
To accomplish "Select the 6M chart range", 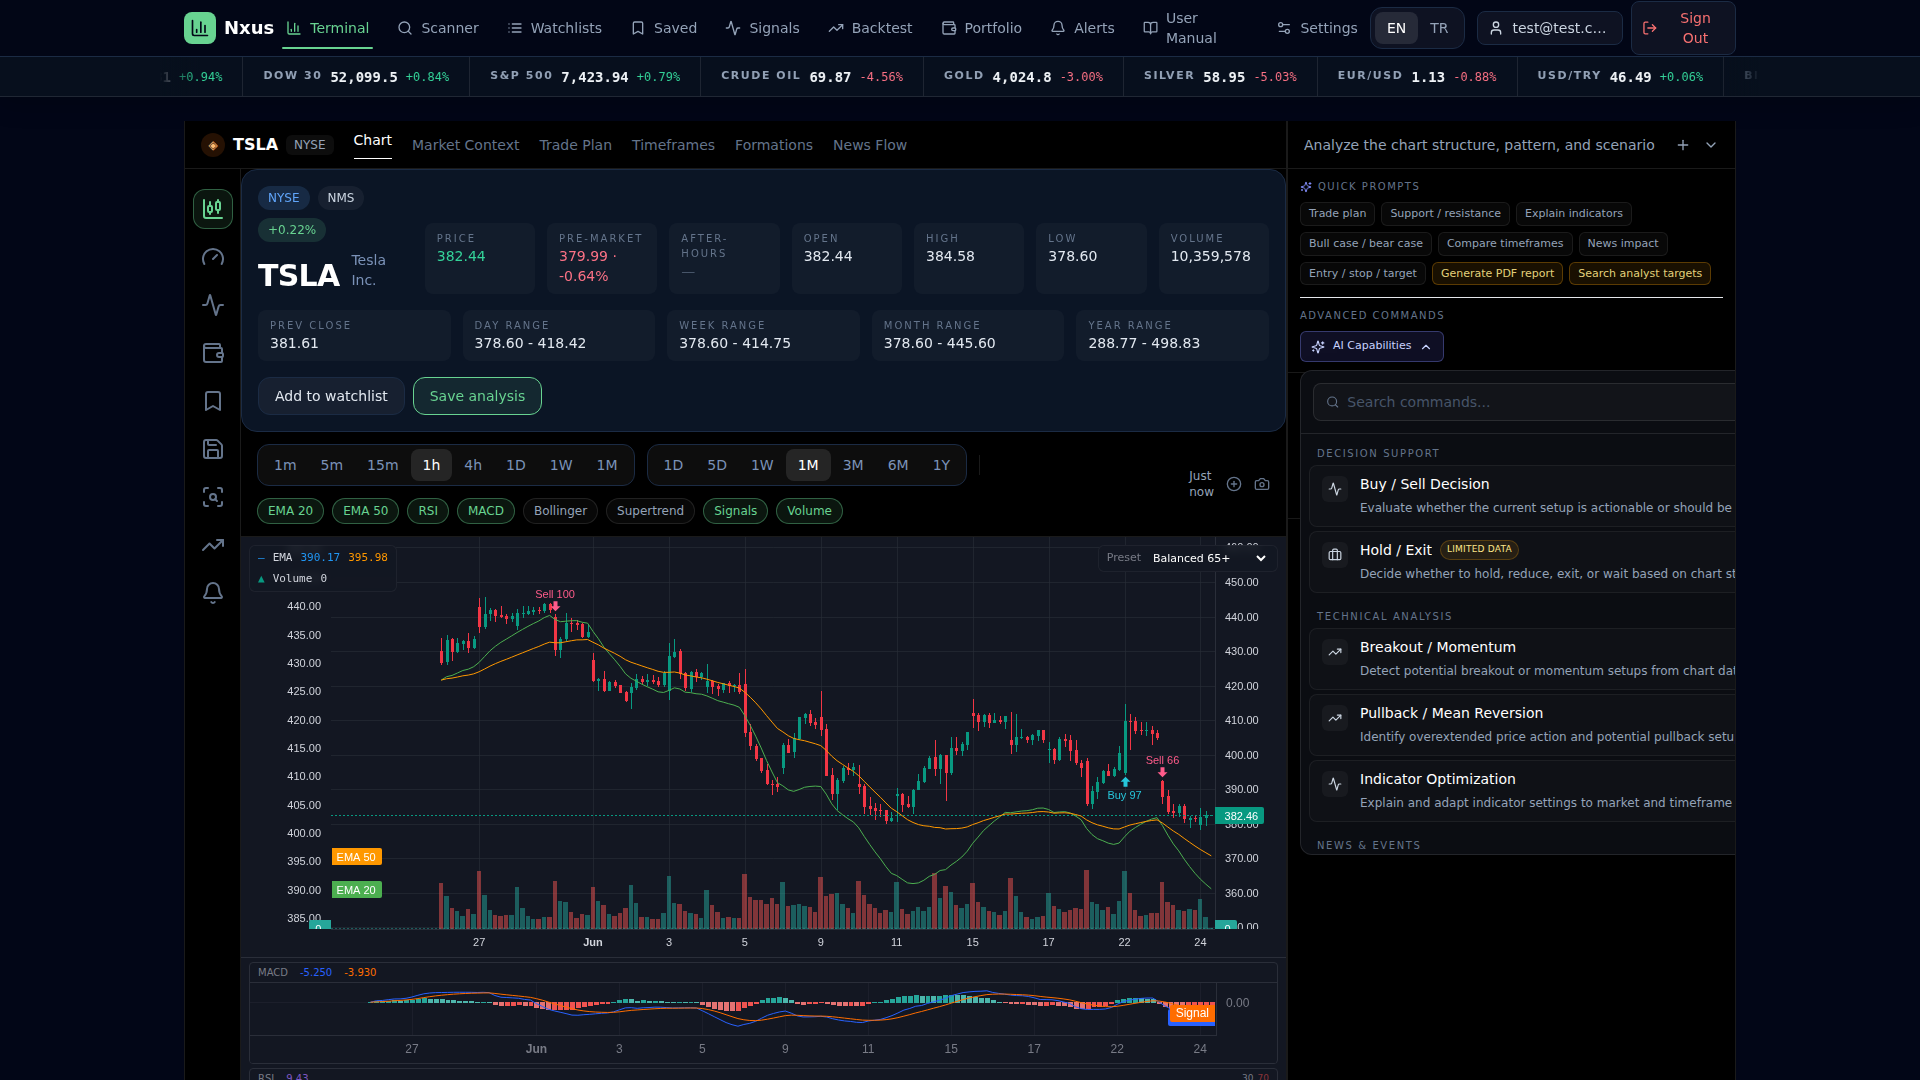I will pos(898,465).
